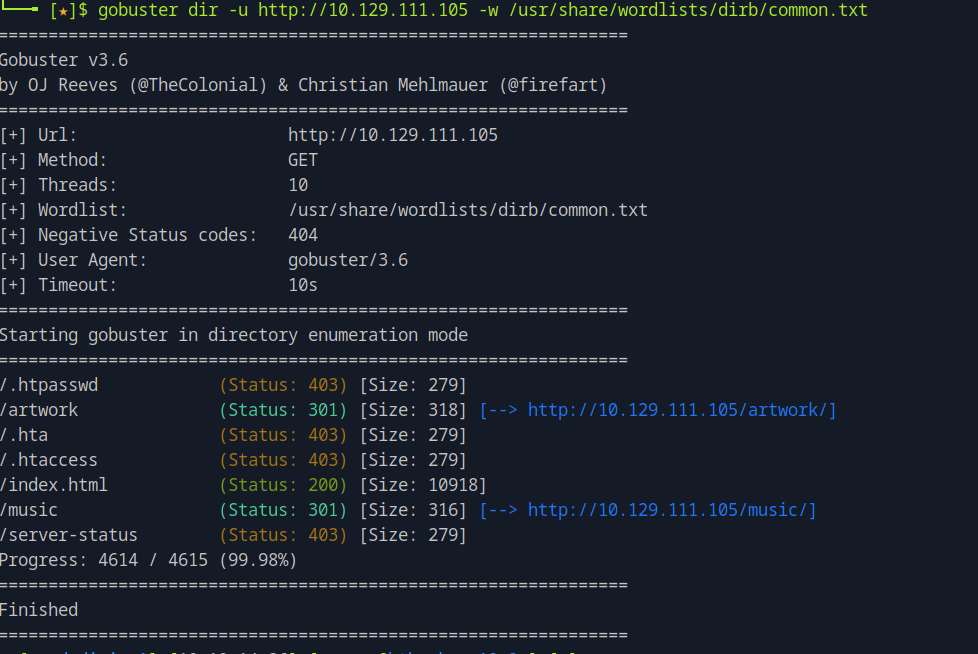Click the /.htaccess result entry
The height and width of the screenshot is (654, 978).
click(x=49, y=460)
